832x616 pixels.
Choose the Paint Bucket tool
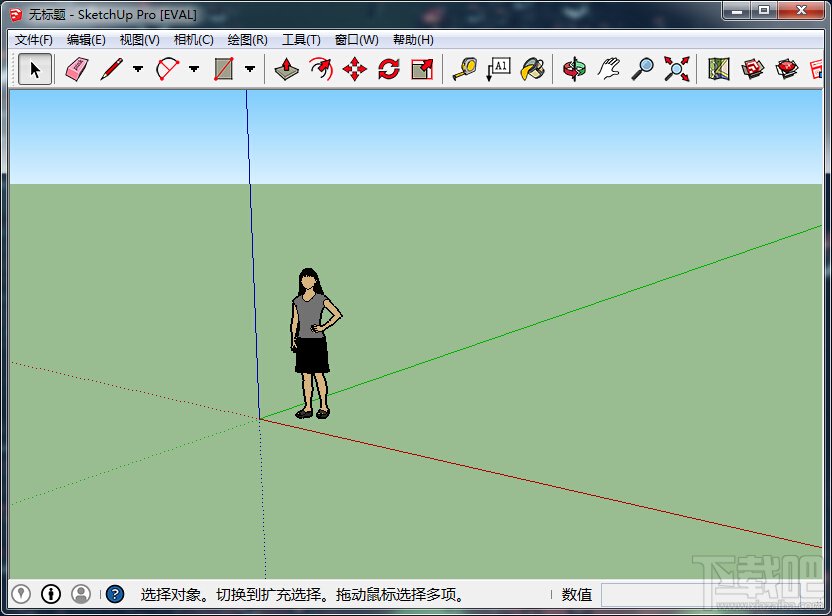pyautogui.click(x=533, y=69)
